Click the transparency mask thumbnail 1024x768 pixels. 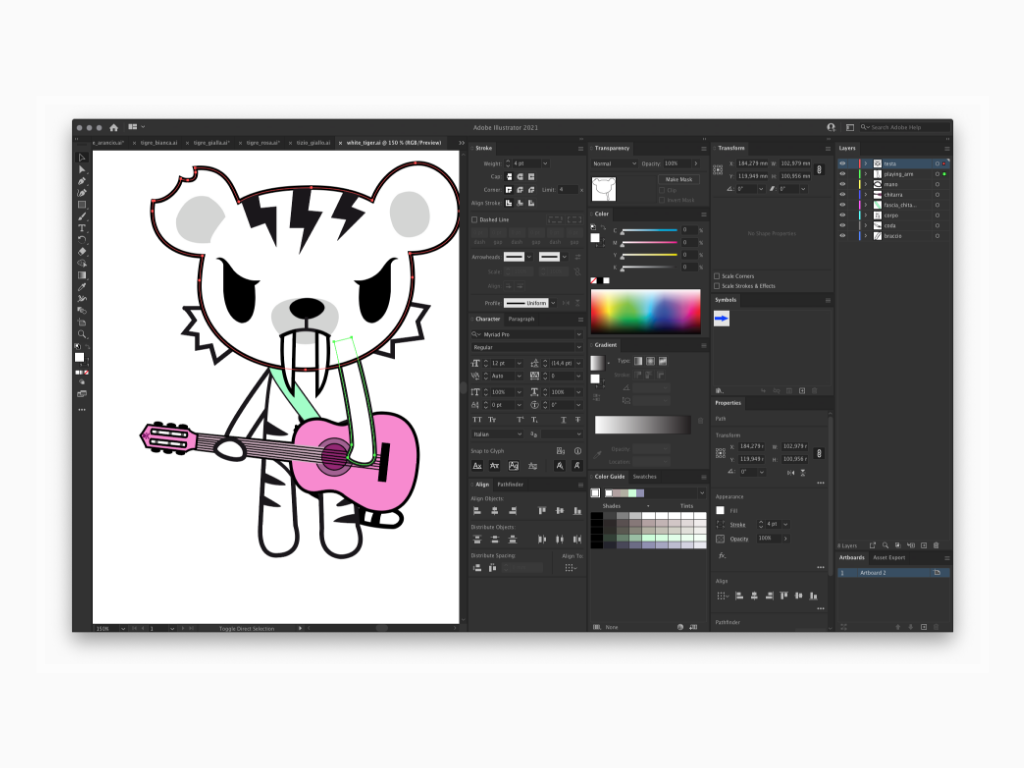pyautogui.click(x=604, y=189)
